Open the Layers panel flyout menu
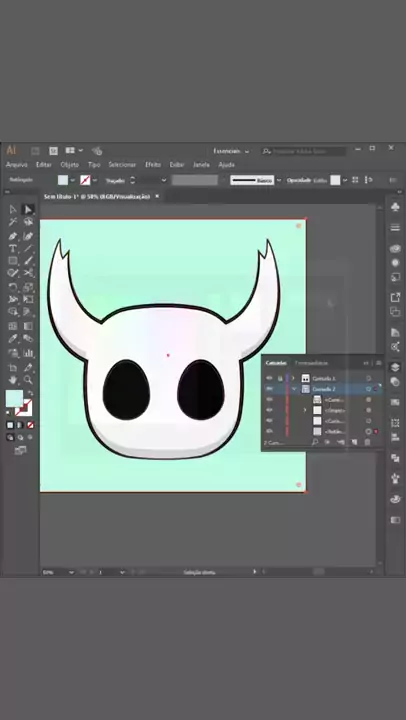Viewport: 406px width, 720px height. (x=378, y=363)
